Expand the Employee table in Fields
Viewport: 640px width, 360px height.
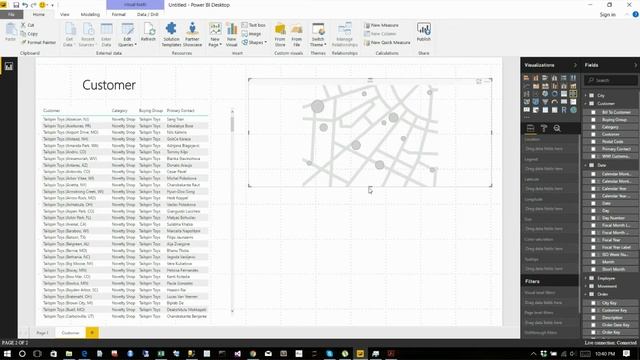click(x=586, y=278)
